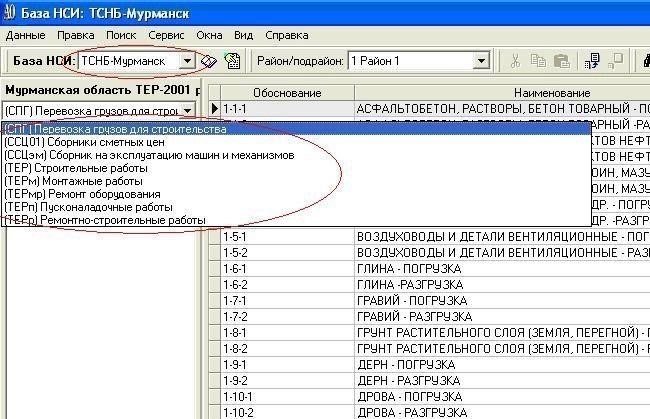Click cell 1-6-2
Image resolution: width=650 pixels, height=419 pixels.
[287, 285]
